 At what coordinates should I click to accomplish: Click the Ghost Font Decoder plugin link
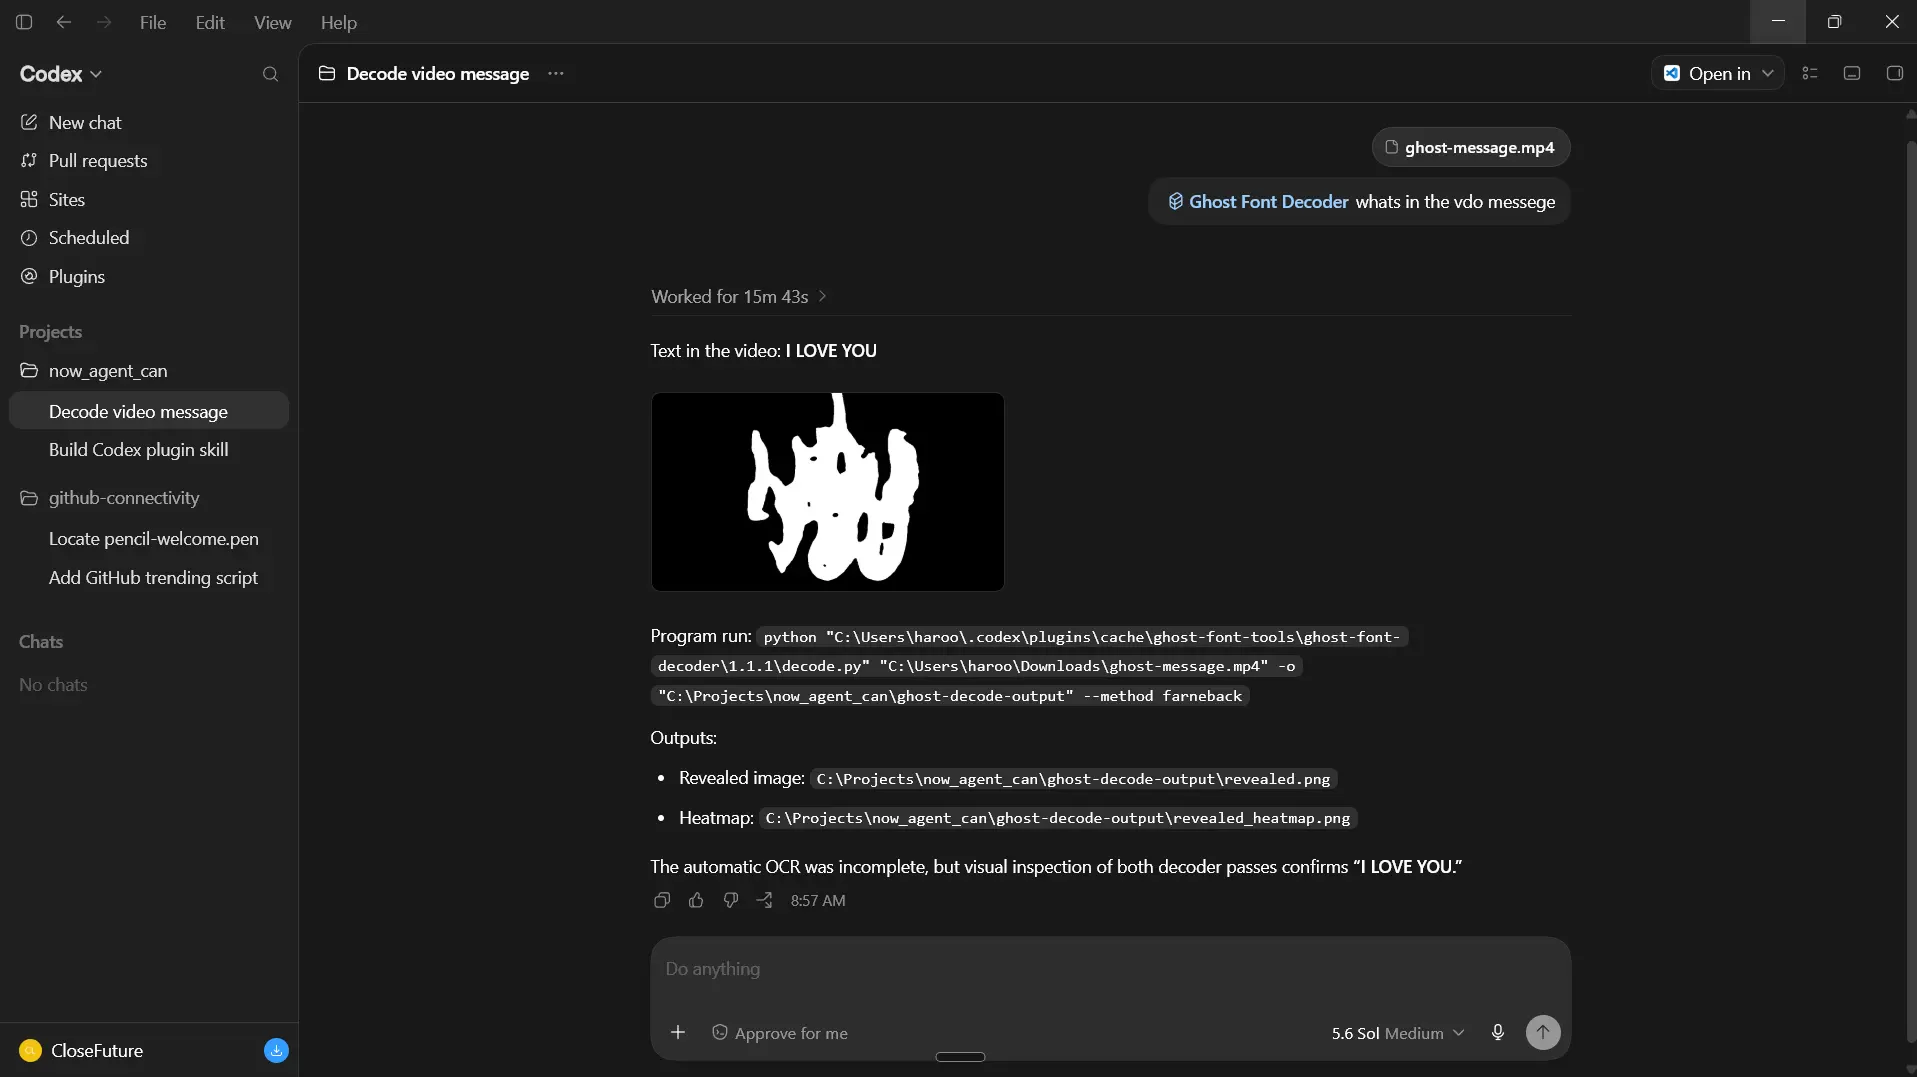(1259, 201)
